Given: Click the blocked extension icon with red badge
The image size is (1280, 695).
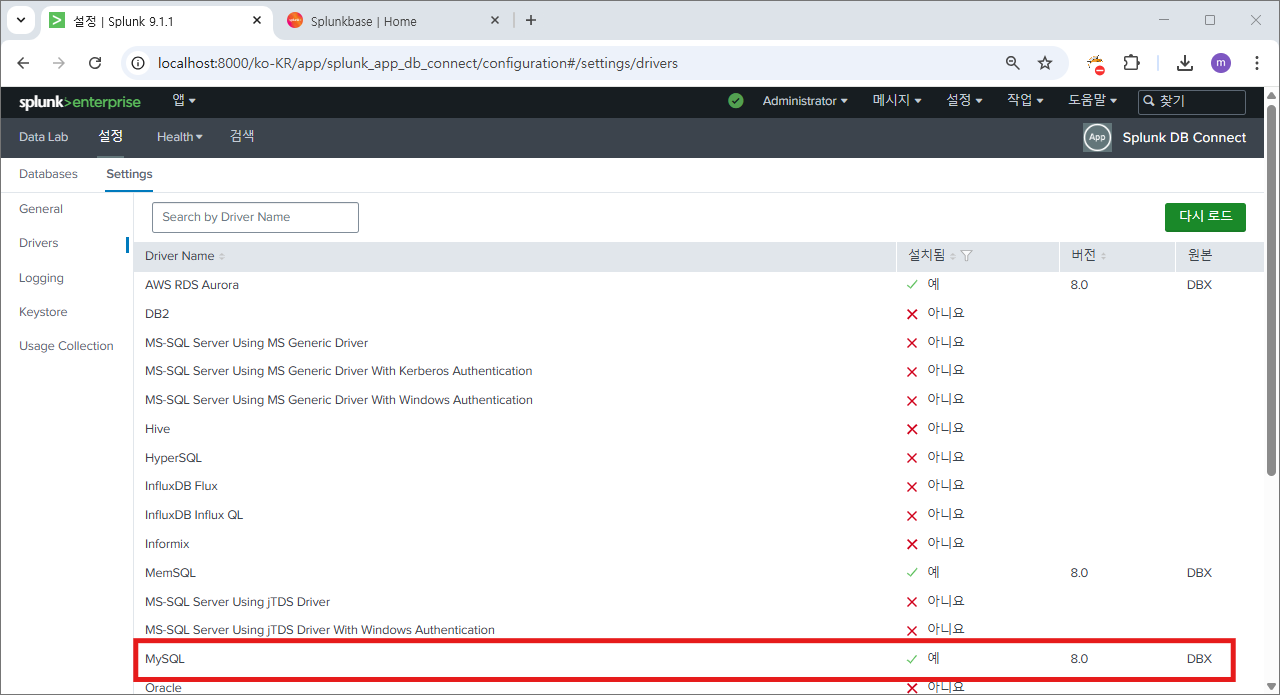Looking at the screenshot, I should 1096,64.
